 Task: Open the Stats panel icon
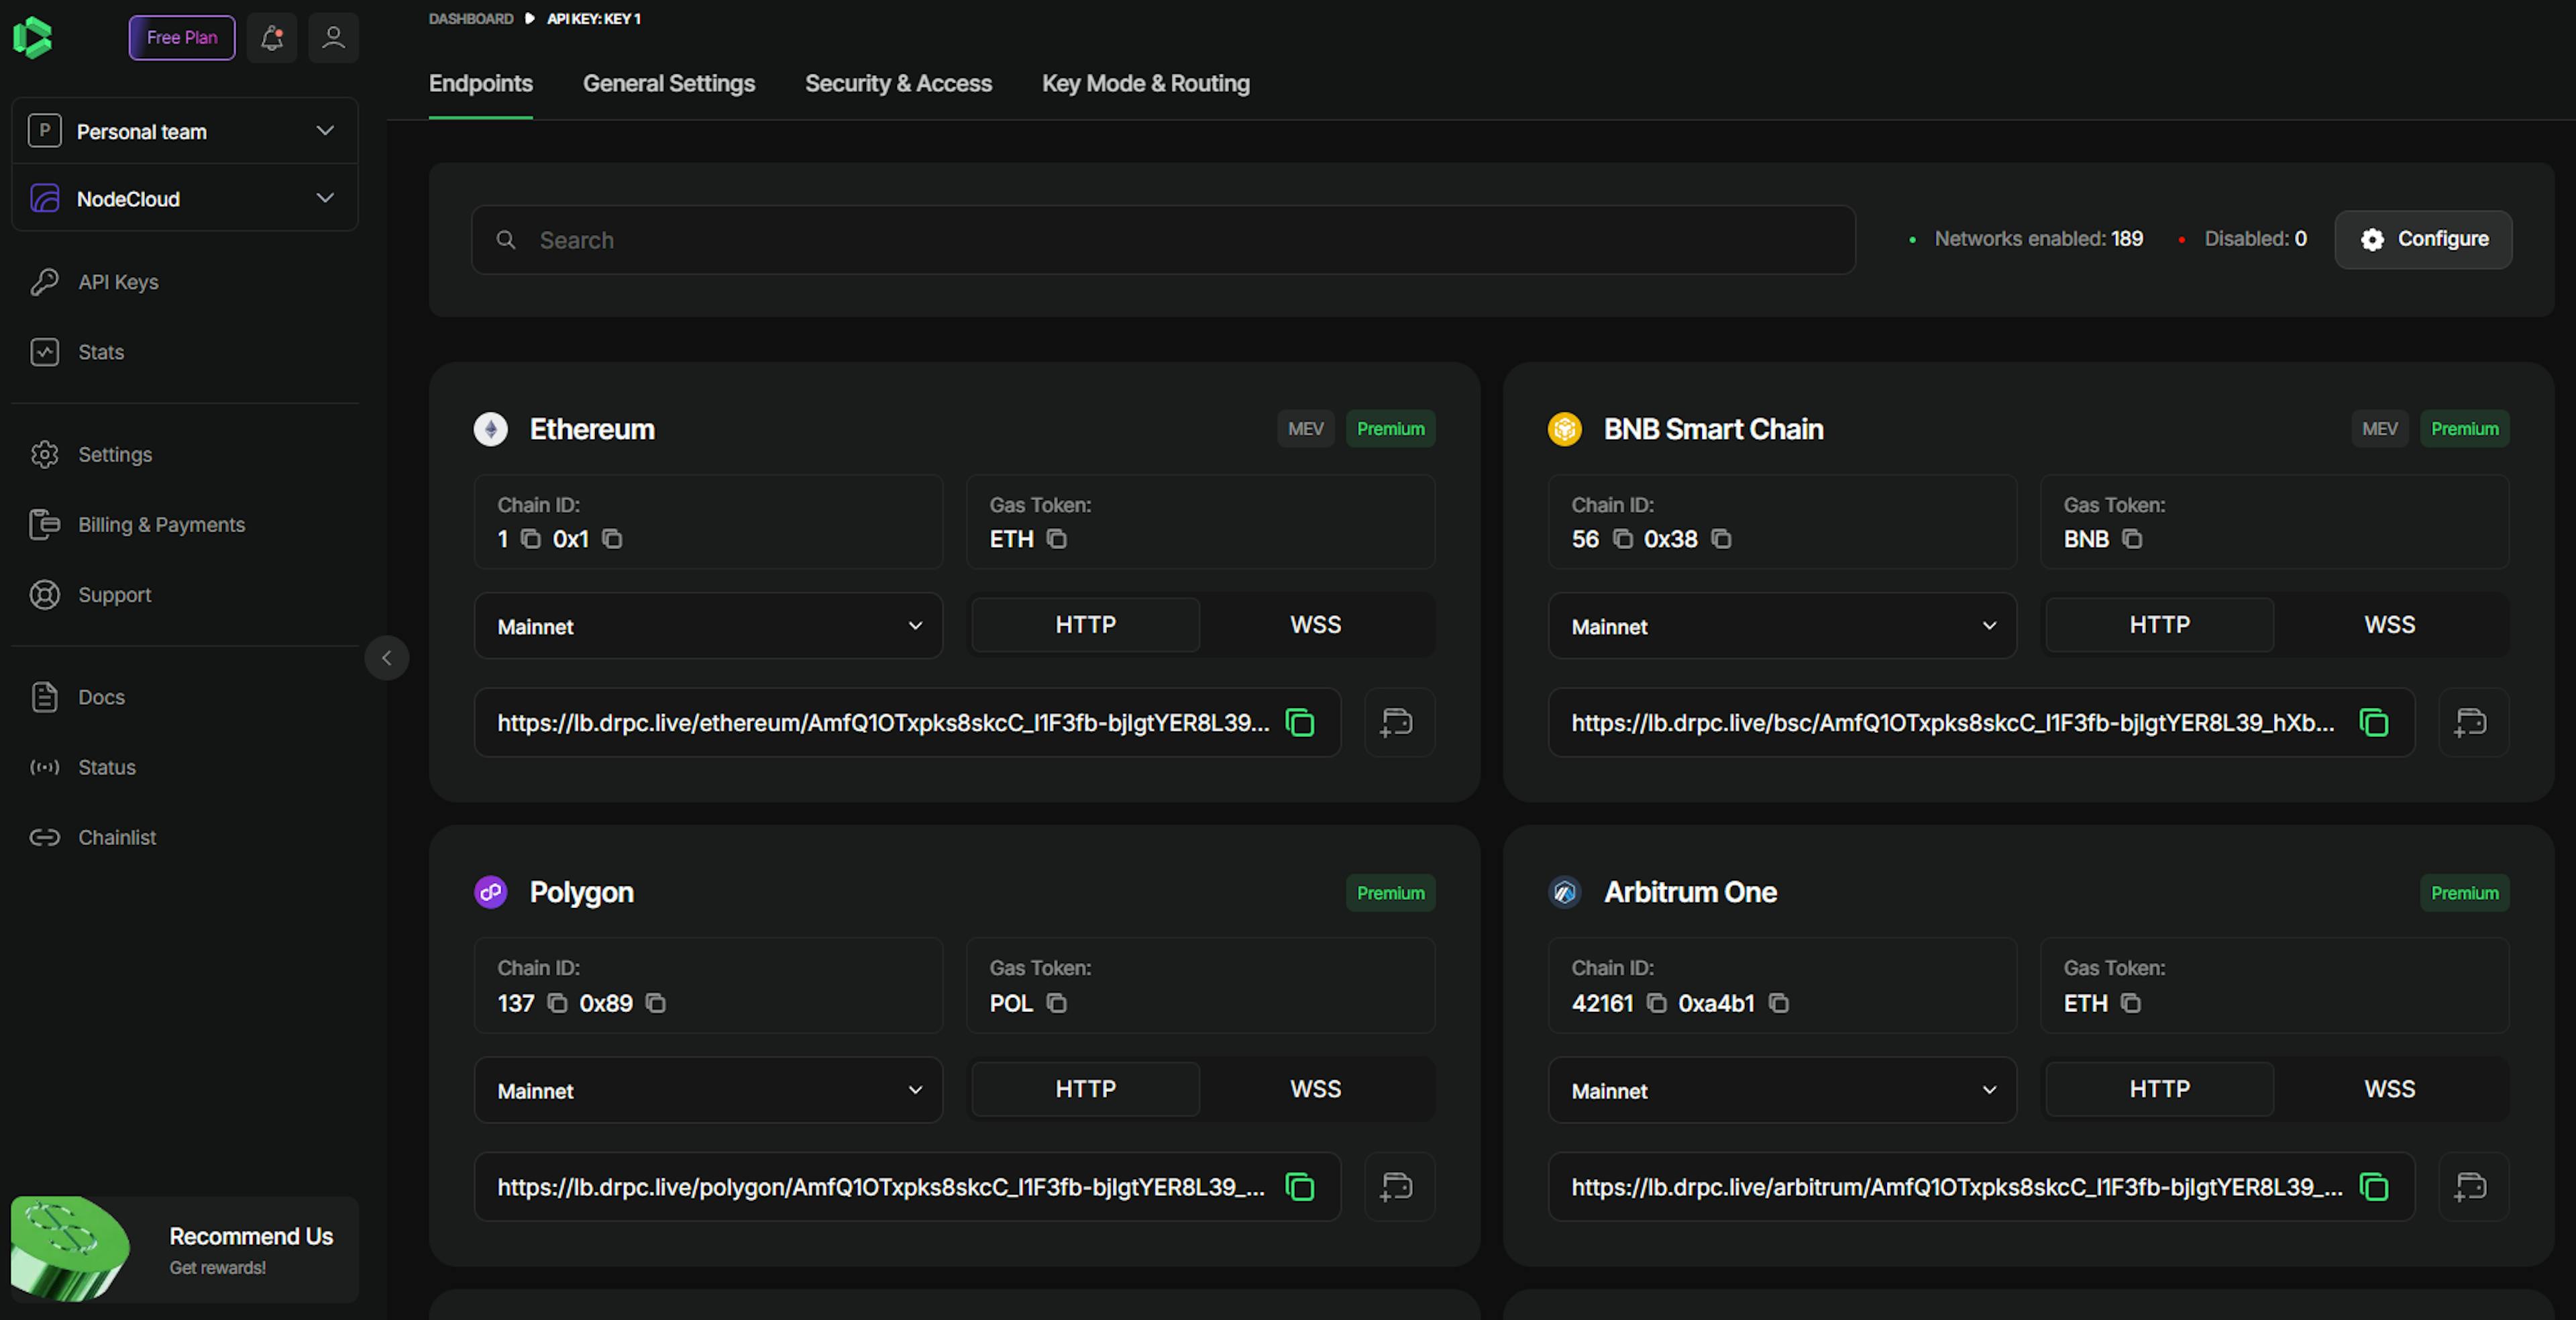point(45,351)
